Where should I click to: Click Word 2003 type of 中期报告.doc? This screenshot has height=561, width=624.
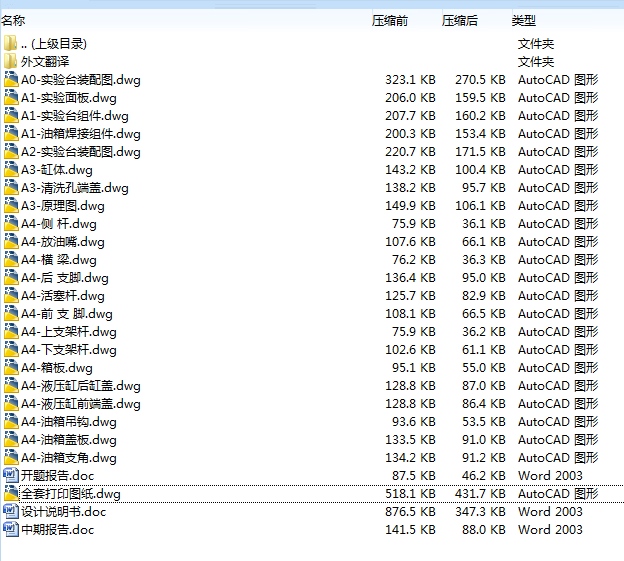(x=550, y=530)
